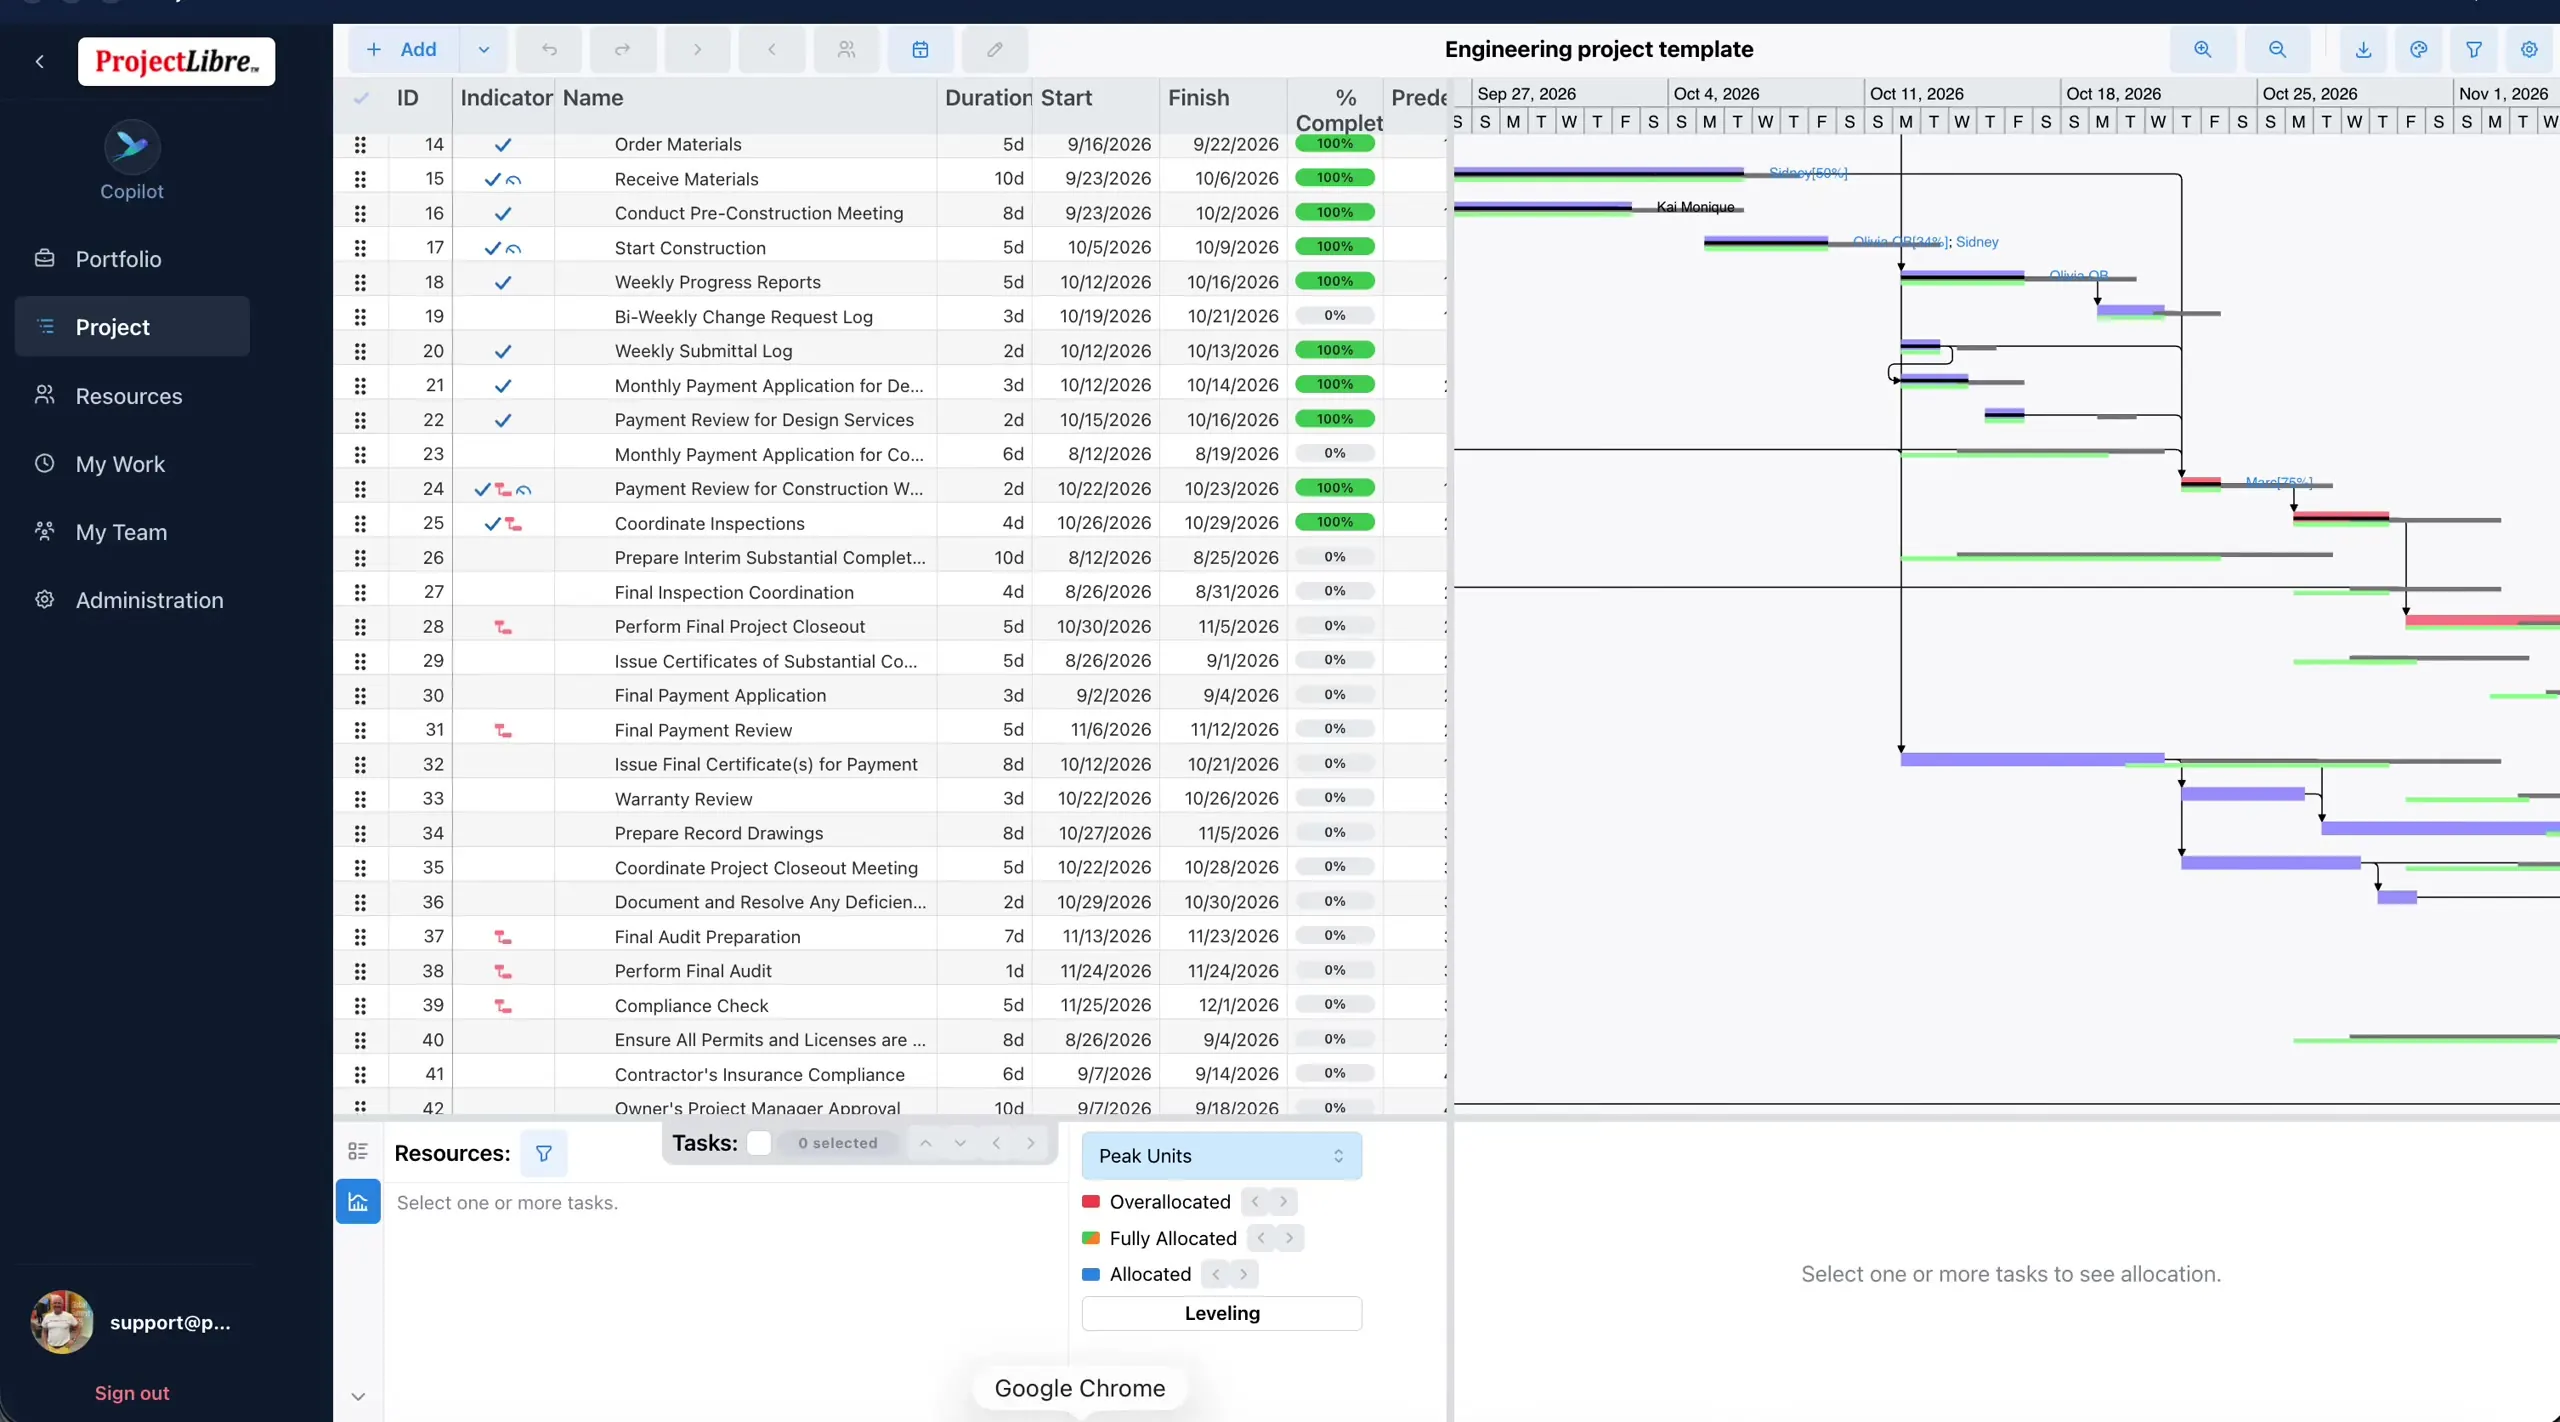
Task: Open My Work in sidebar
Action: pyautogui.click(x=132, y=464)
